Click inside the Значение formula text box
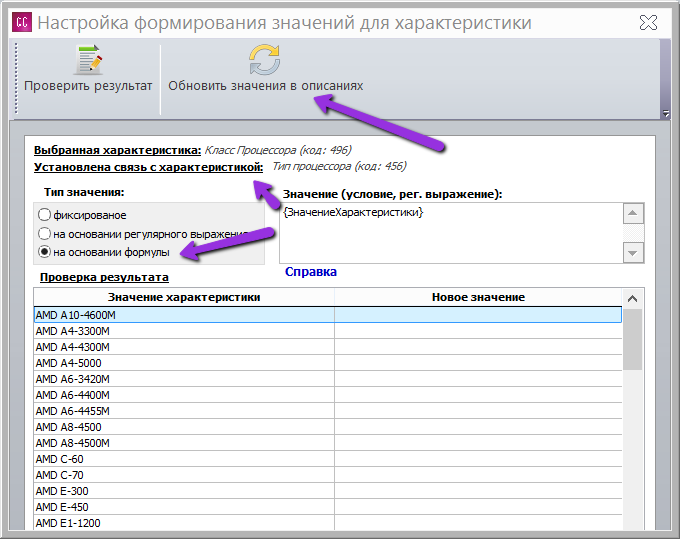 click(451, 233)
